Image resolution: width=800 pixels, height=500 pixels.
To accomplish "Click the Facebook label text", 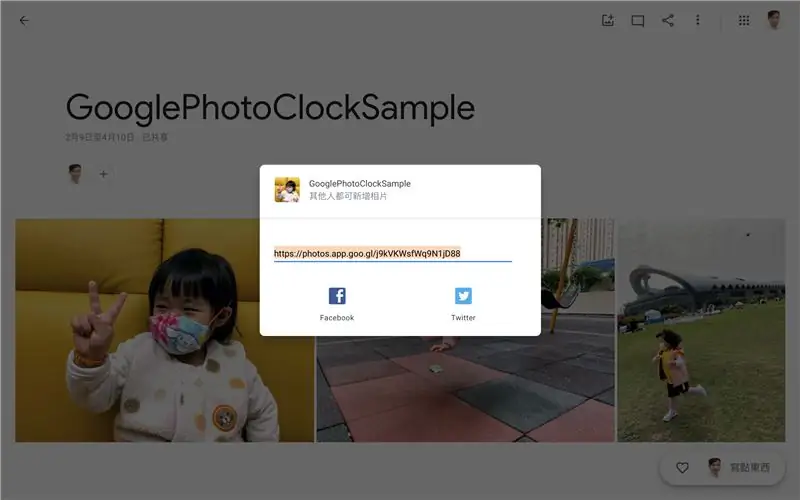I will [337, 317].
